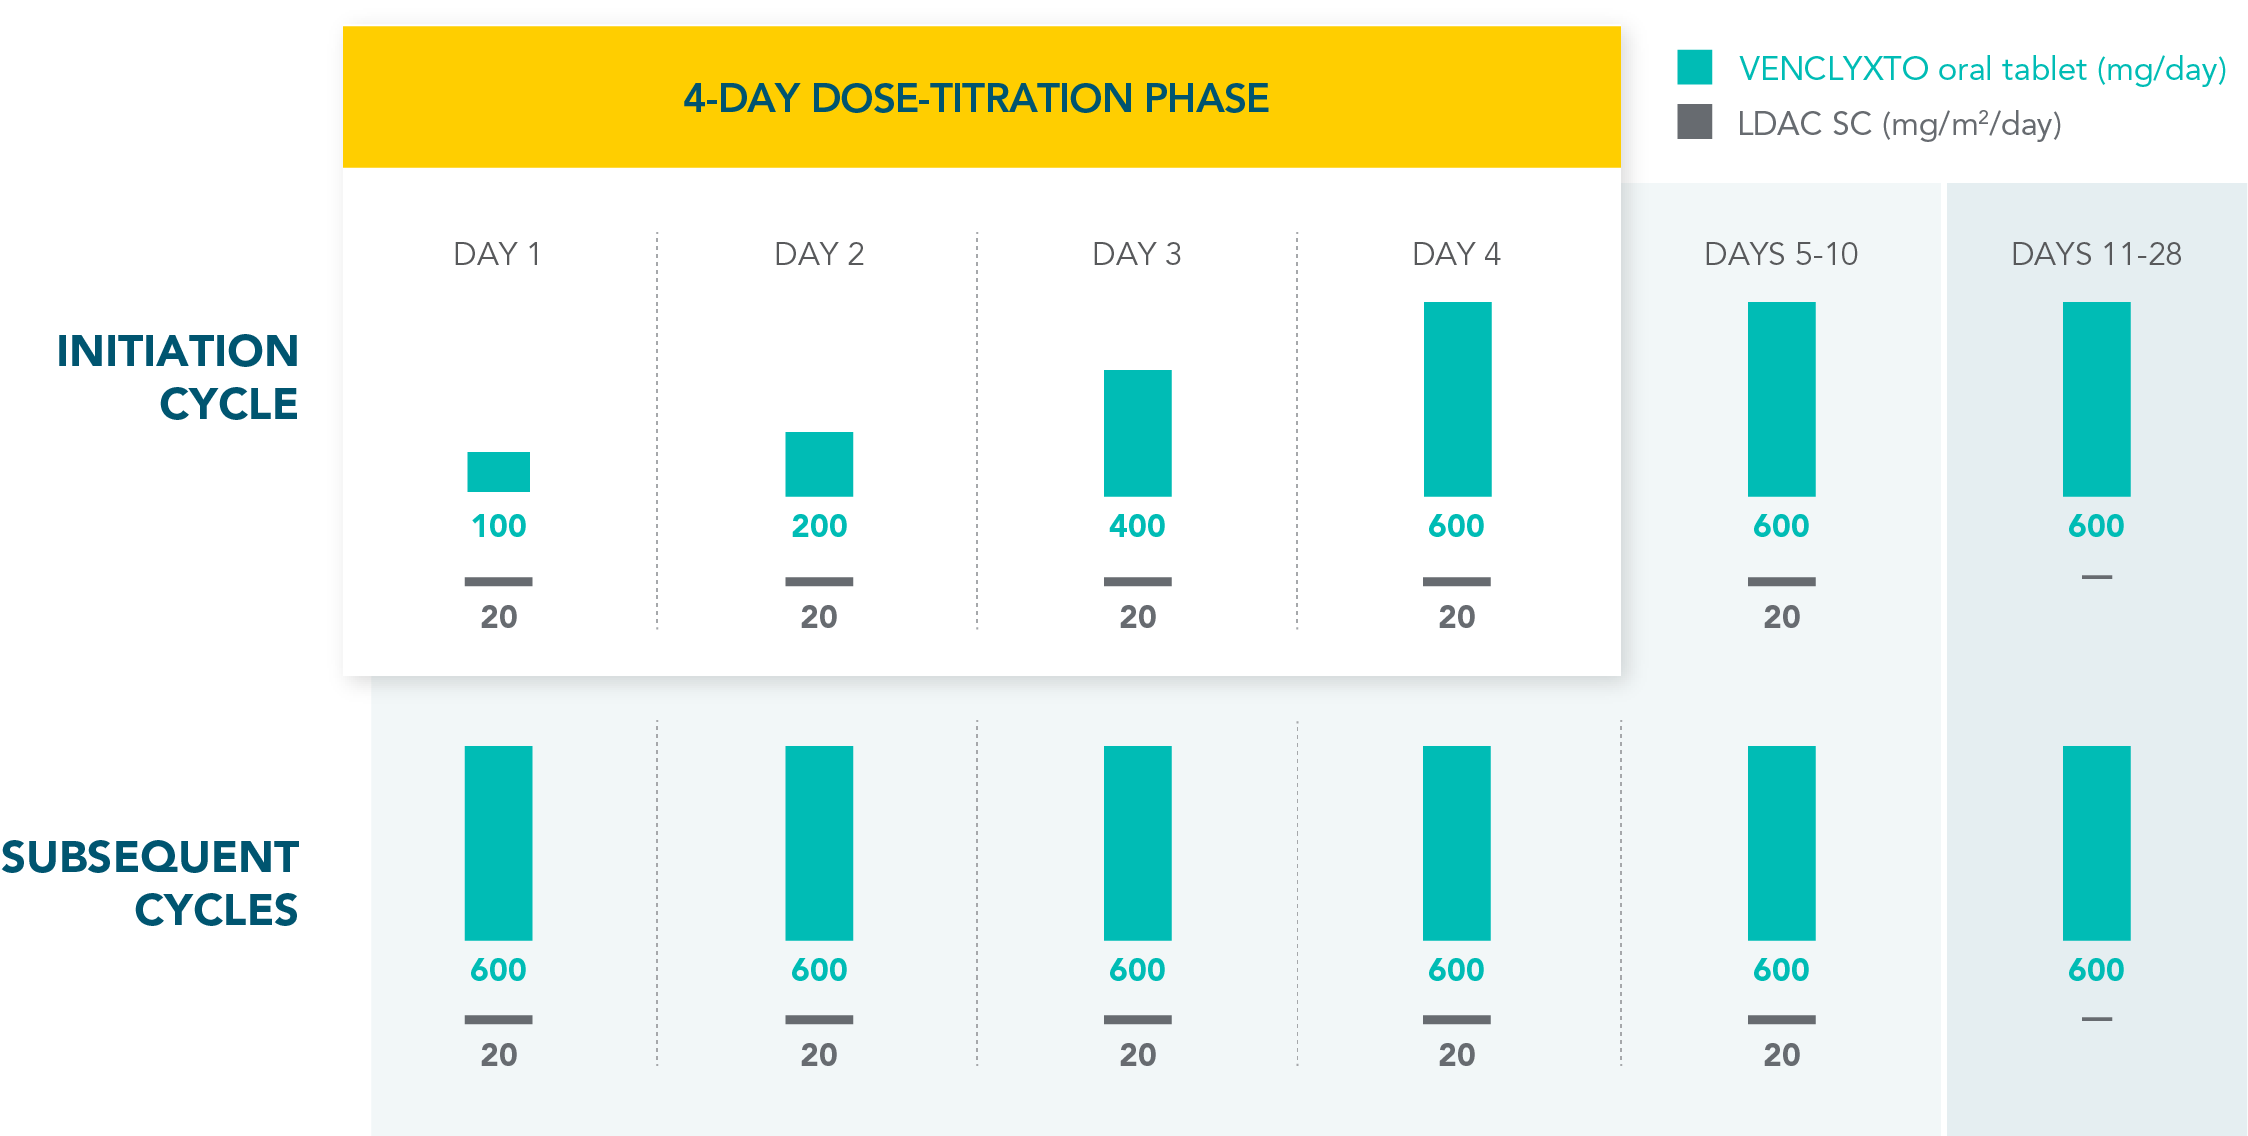Select the DAYS 5-10 column label

coord(1781,254)
